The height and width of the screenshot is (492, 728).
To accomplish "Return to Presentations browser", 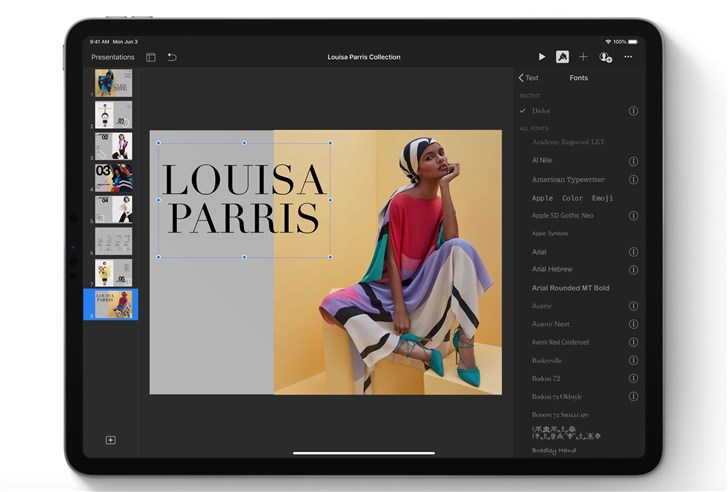I will coord(113,57).
